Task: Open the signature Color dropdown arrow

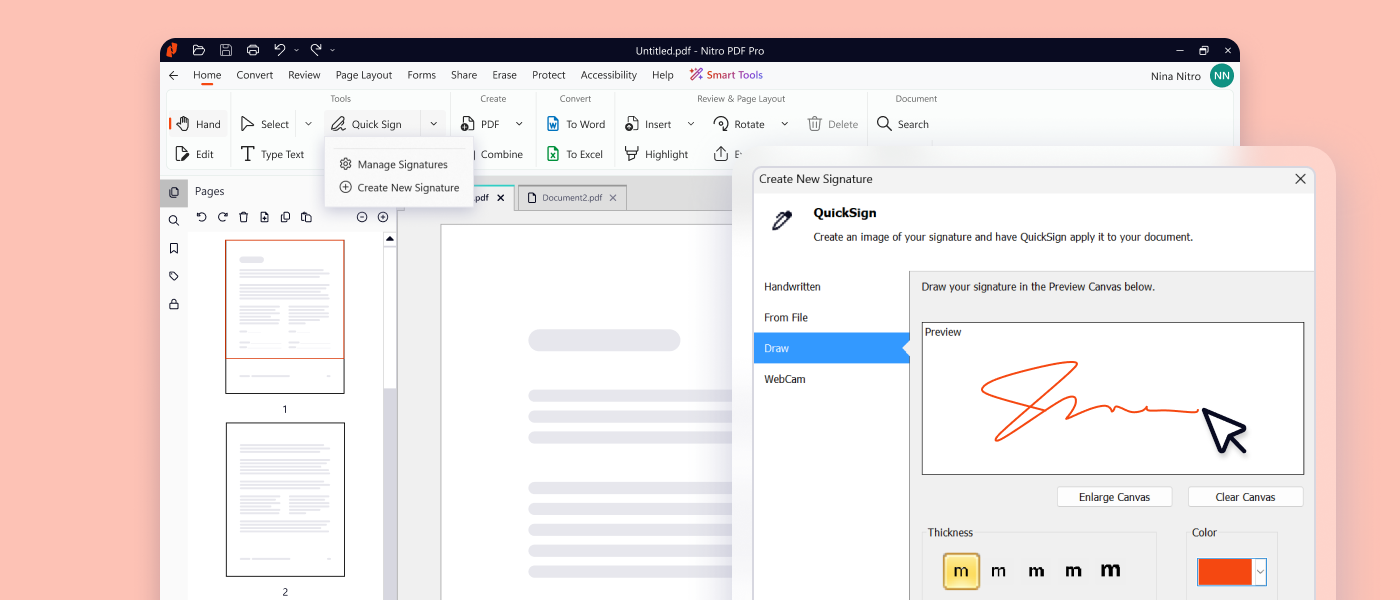Action: pos(1260,572)
